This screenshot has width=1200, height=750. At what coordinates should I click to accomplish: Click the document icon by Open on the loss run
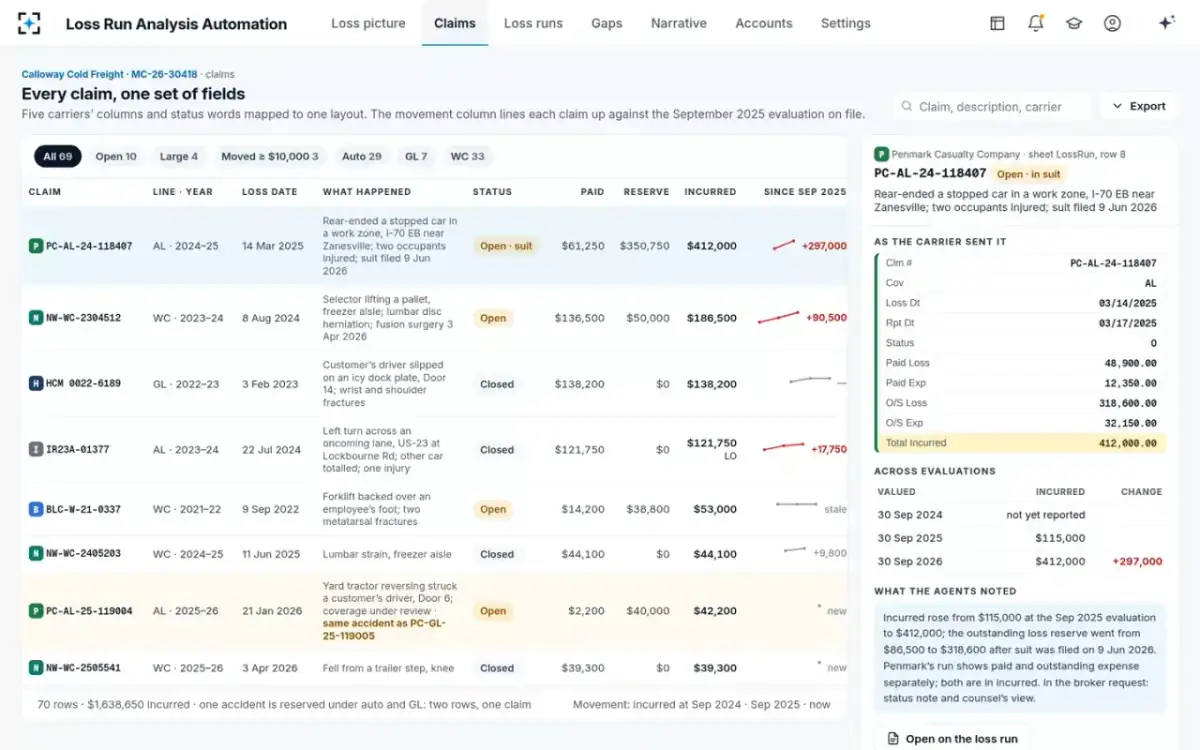(893, 739)
